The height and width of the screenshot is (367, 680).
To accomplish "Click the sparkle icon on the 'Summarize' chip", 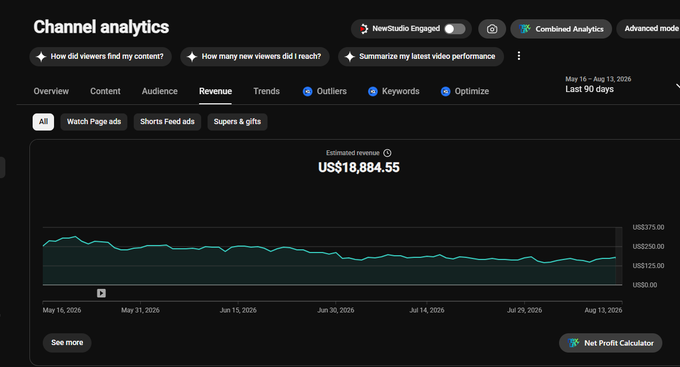I will click(350, 56).
